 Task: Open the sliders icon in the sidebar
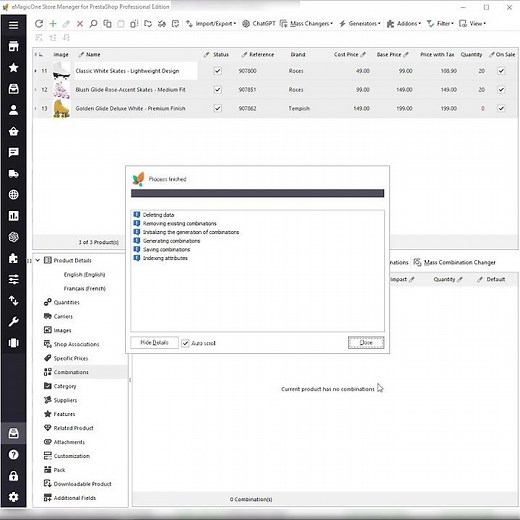point(14,279)
